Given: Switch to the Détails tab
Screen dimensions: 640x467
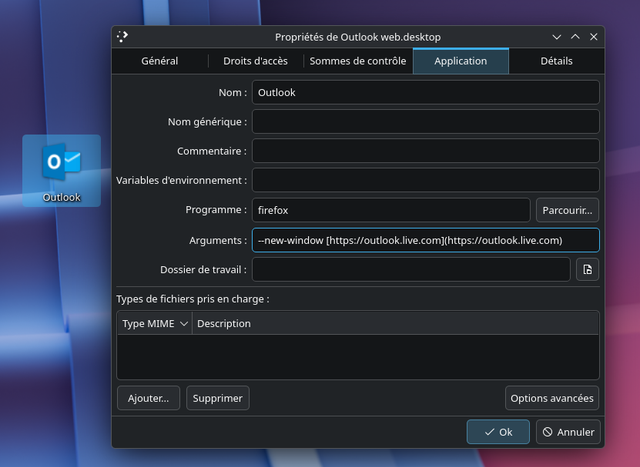Looking at the screenshot, I should coord(556,61).
